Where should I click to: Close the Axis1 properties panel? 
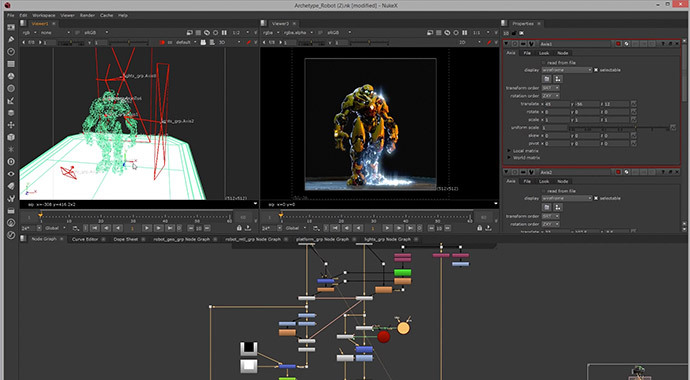(x=678, y=44)
